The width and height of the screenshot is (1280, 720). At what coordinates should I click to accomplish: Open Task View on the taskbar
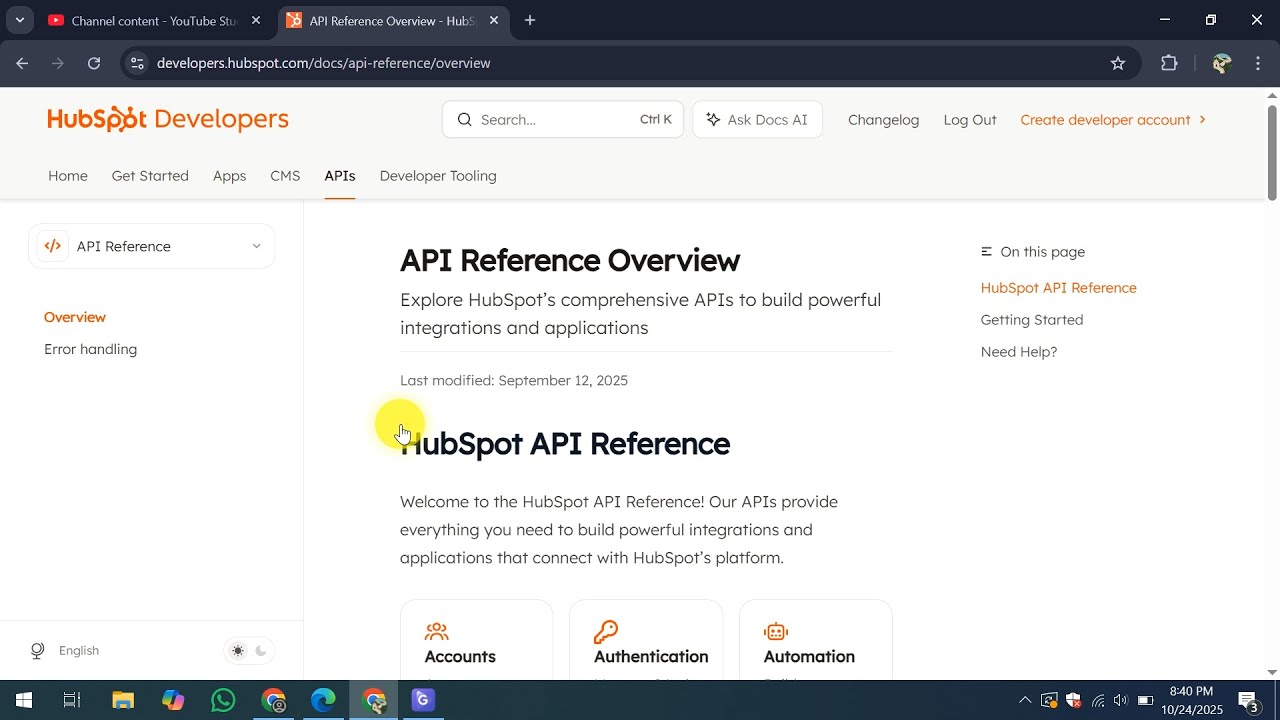(72, 700)
